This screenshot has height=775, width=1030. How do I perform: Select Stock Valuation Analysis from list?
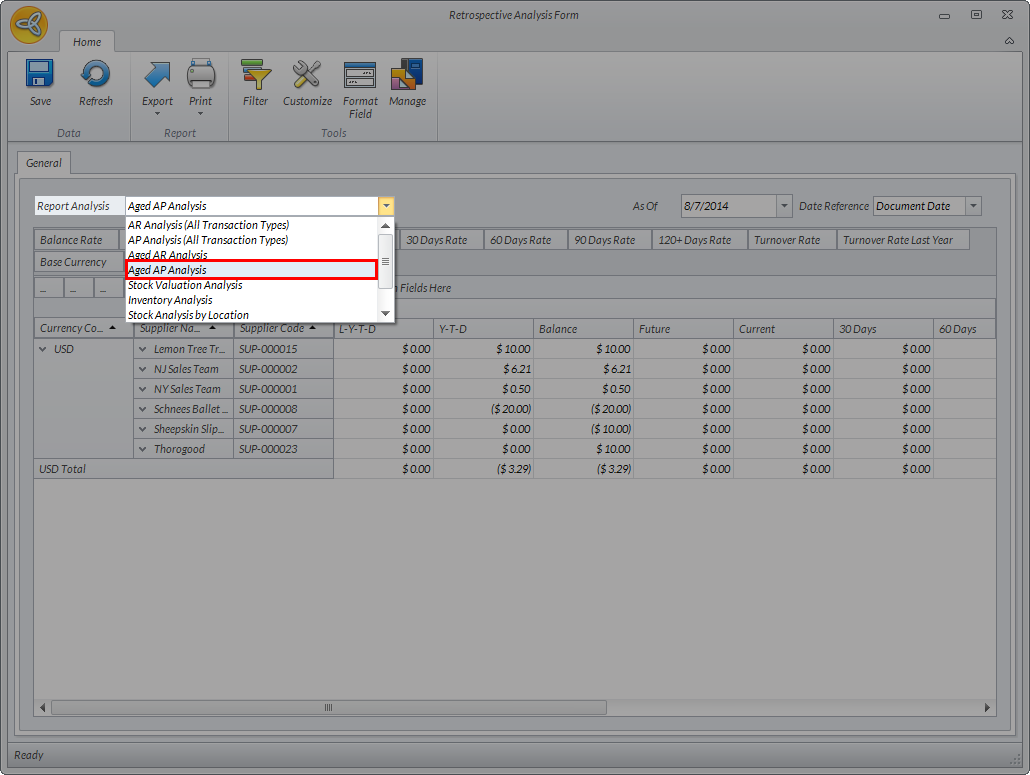click(x=185, y=285)
